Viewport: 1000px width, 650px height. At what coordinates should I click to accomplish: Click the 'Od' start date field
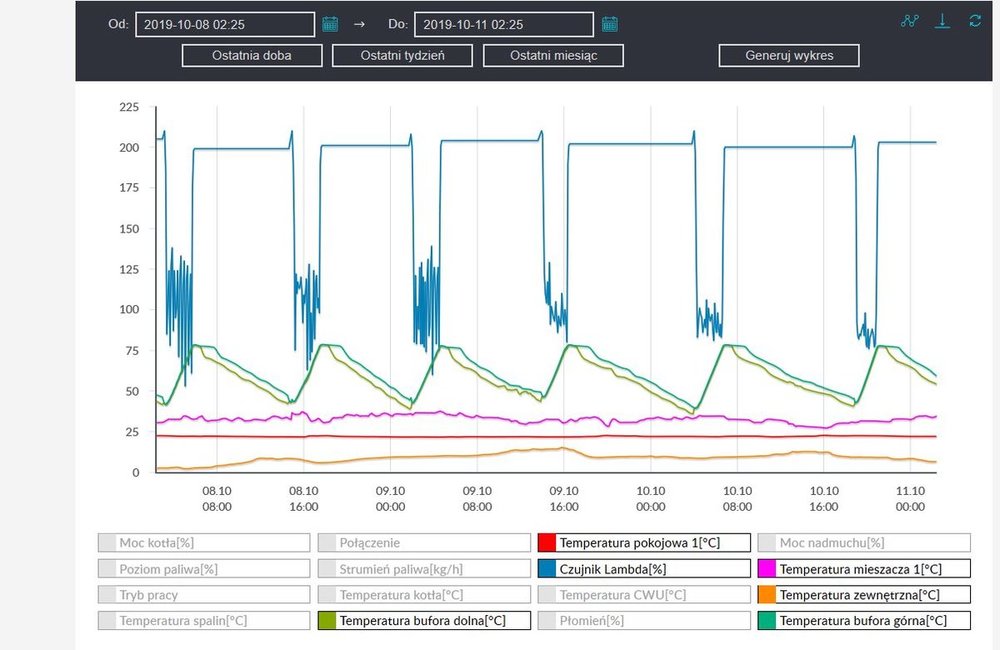226,24
